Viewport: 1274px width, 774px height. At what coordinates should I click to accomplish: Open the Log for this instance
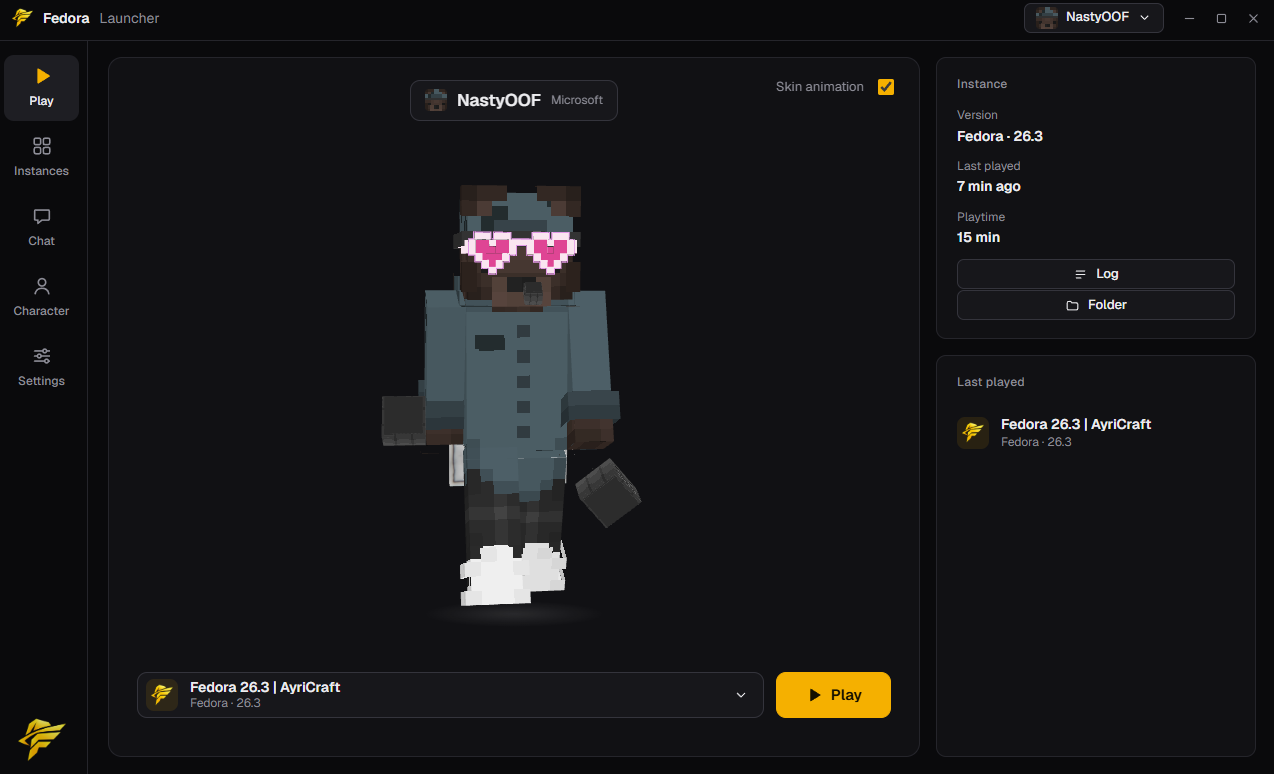click(x=1095, y=274)
